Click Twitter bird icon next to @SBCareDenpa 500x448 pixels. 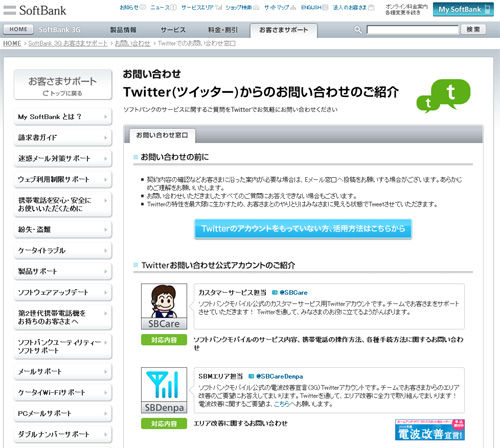(251, 376)
